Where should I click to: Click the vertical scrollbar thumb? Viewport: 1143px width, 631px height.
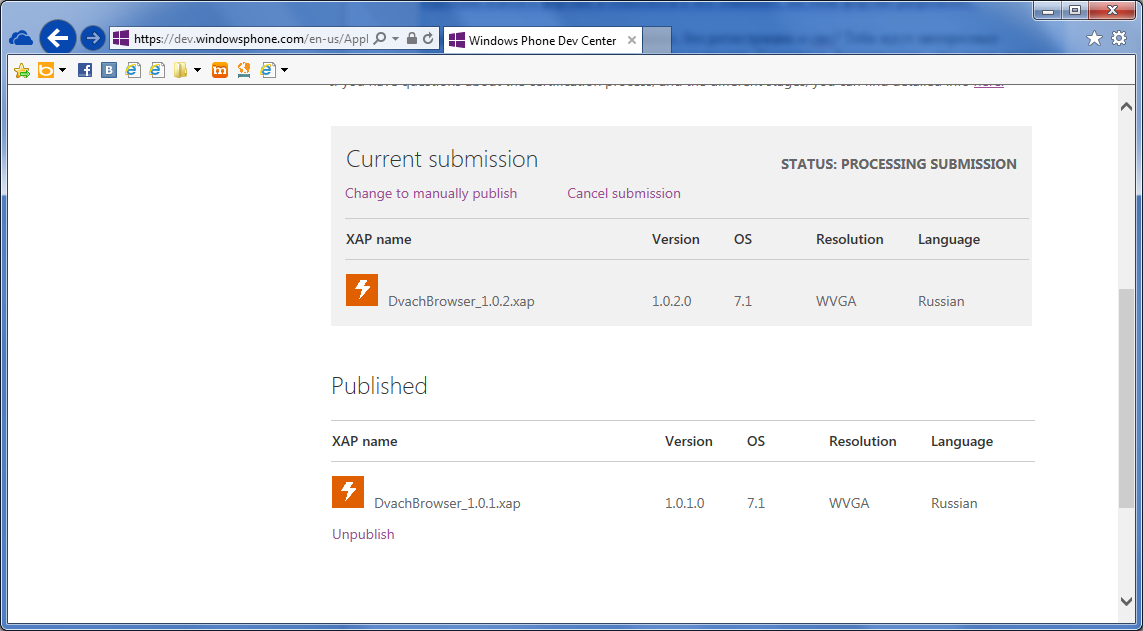pos(1126,398)
